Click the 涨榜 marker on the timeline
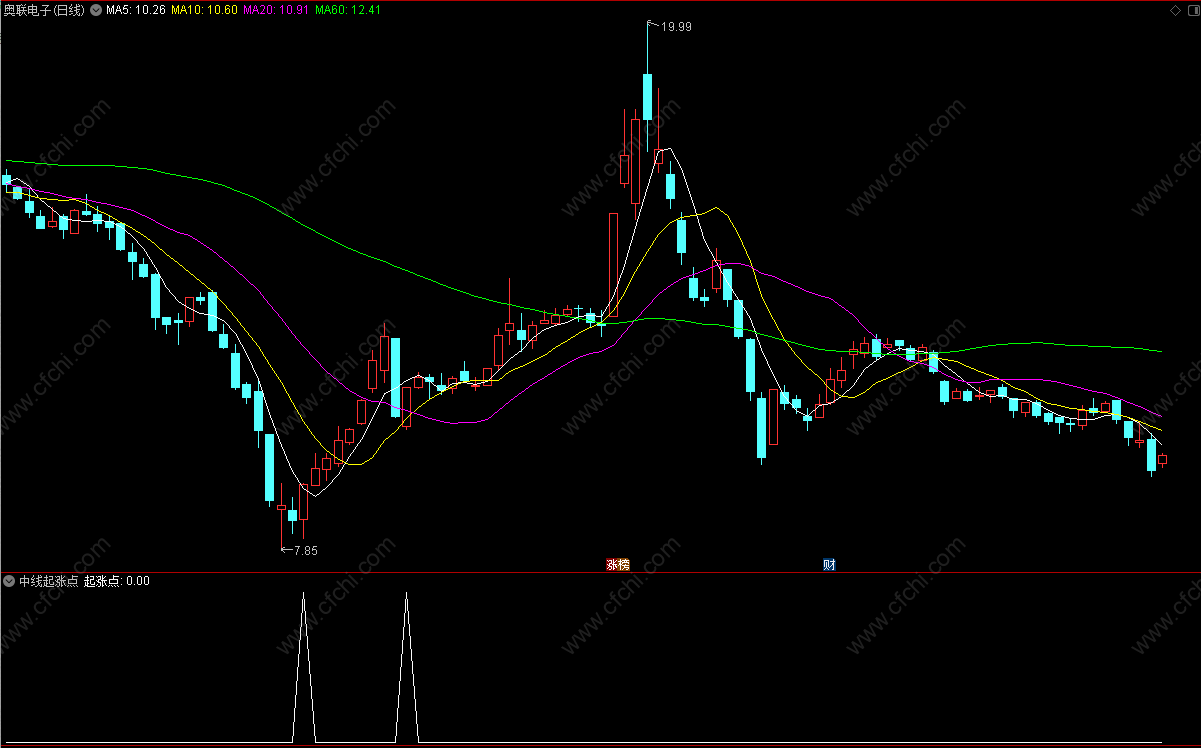 [618, 564]
